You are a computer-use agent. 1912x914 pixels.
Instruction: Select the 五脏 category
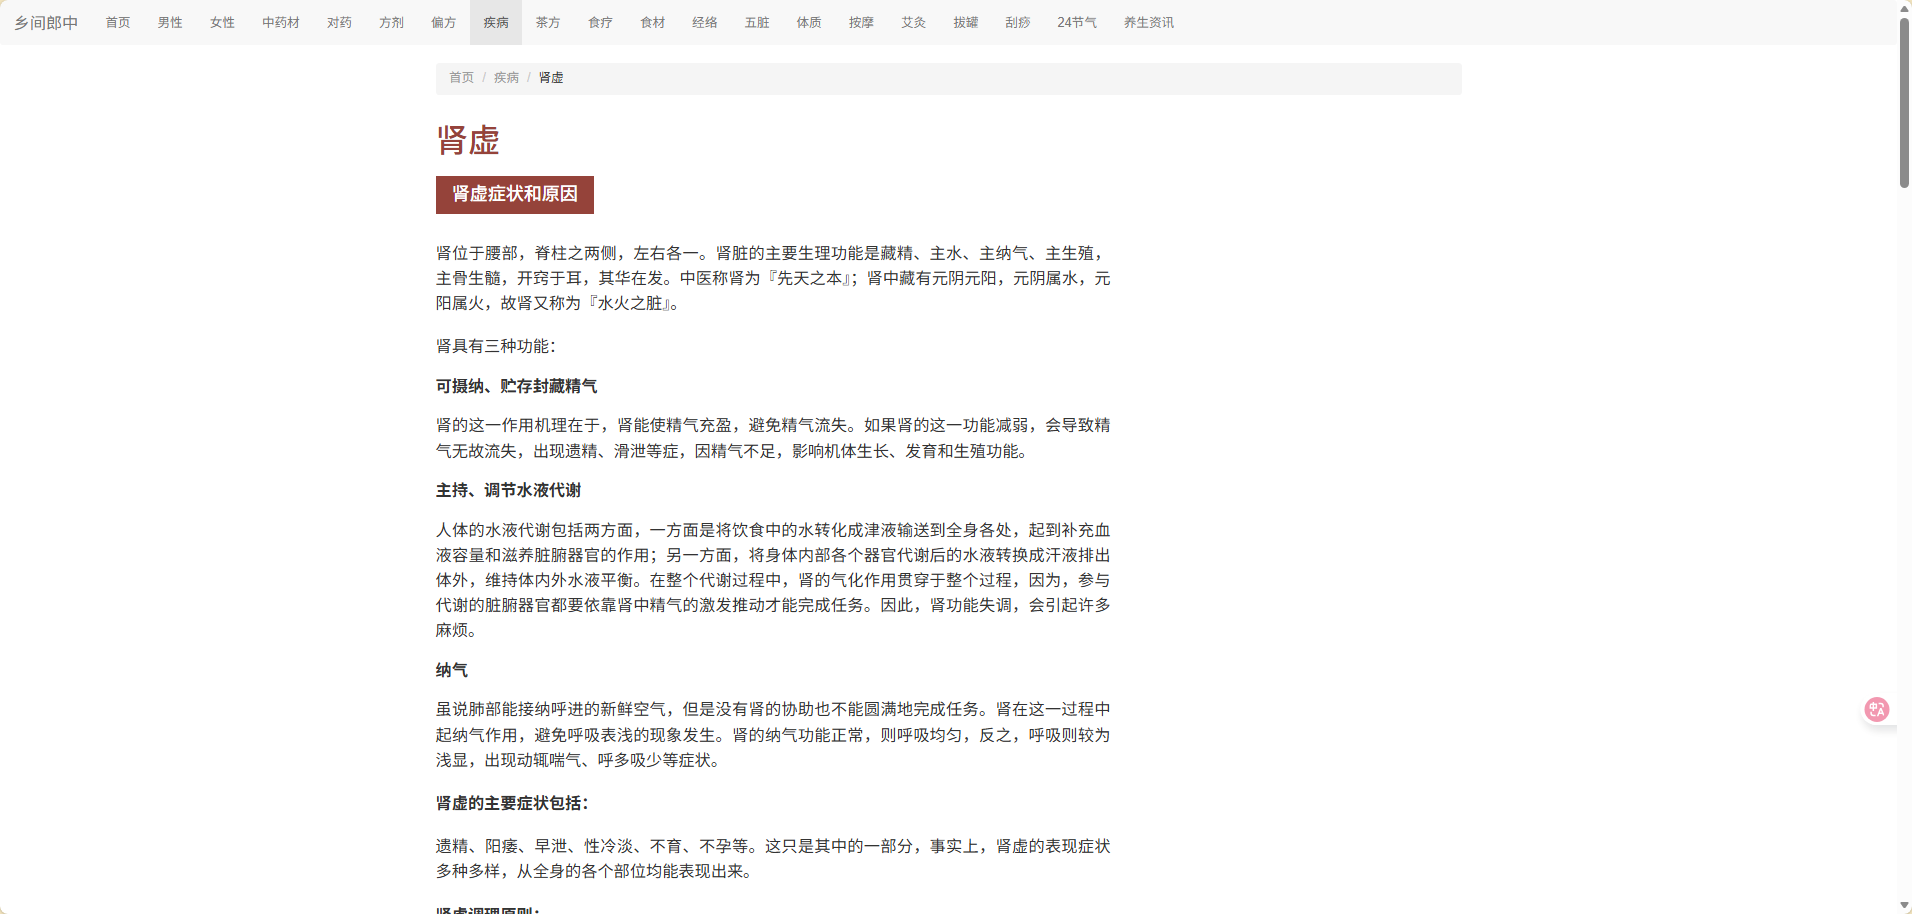pos(756,22)
